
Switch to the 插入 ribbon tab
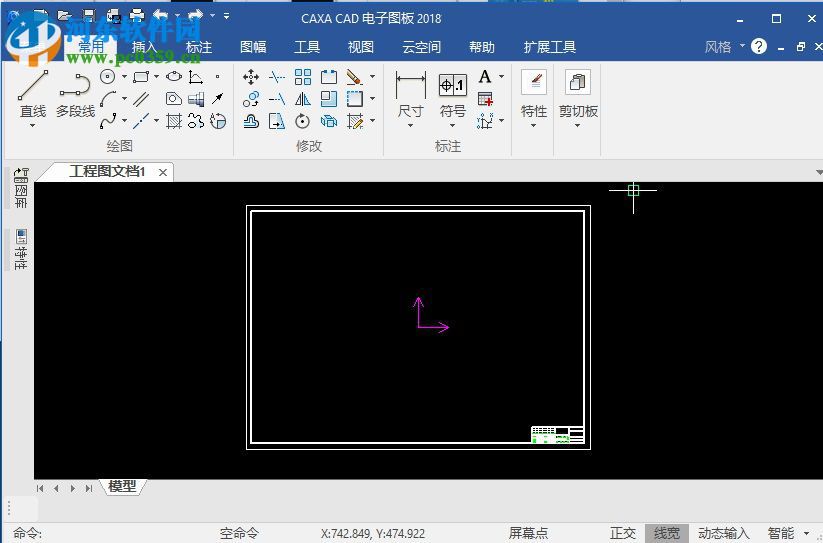tap(144, 47)
